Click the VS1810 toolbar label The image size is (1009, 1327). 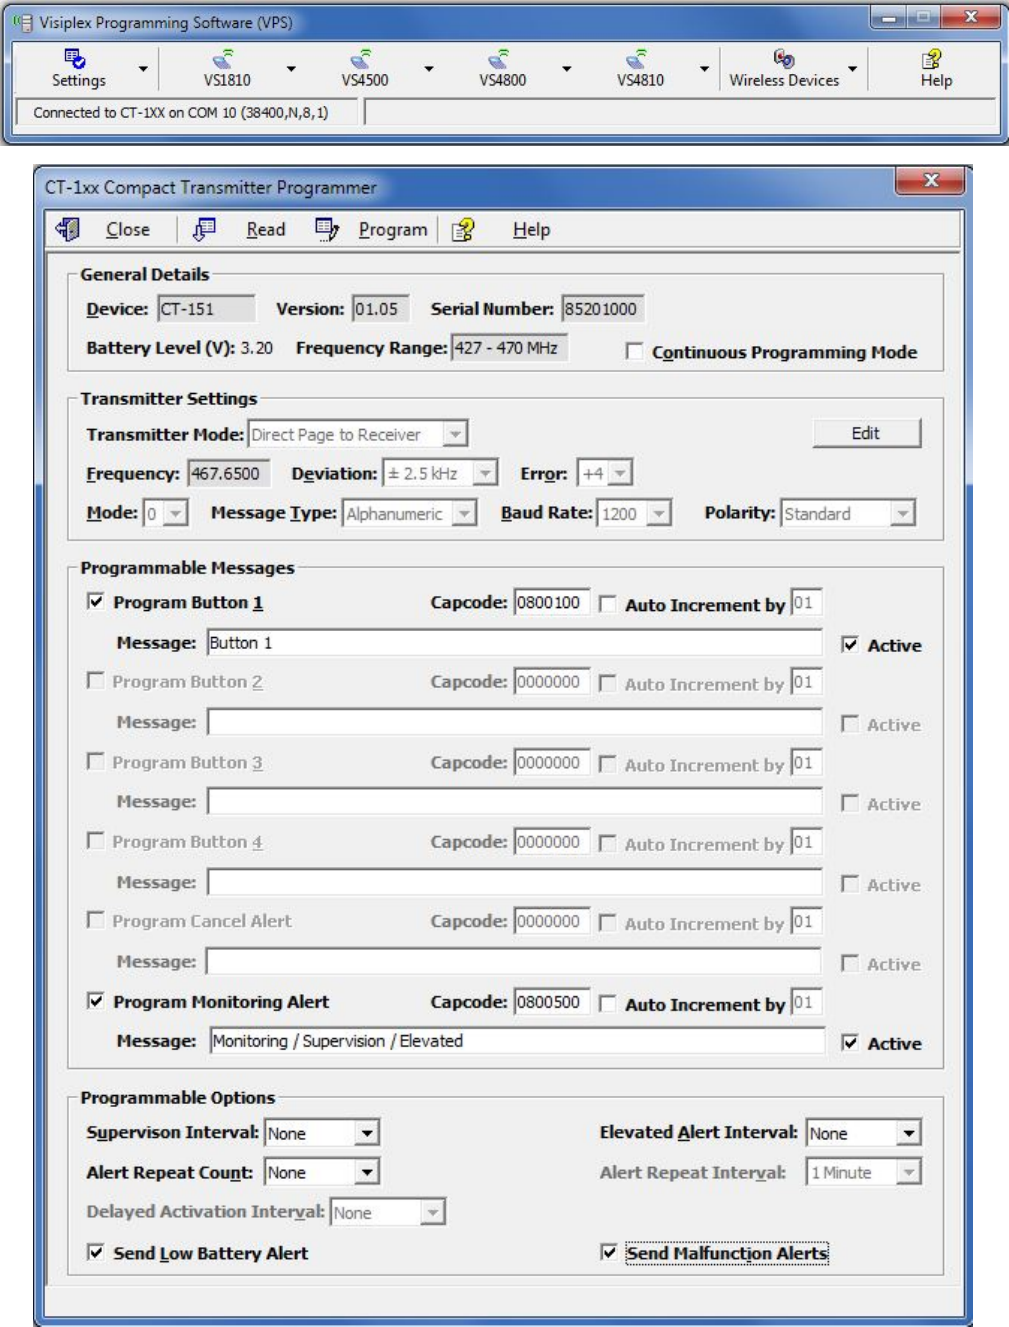tap(227, 80)
